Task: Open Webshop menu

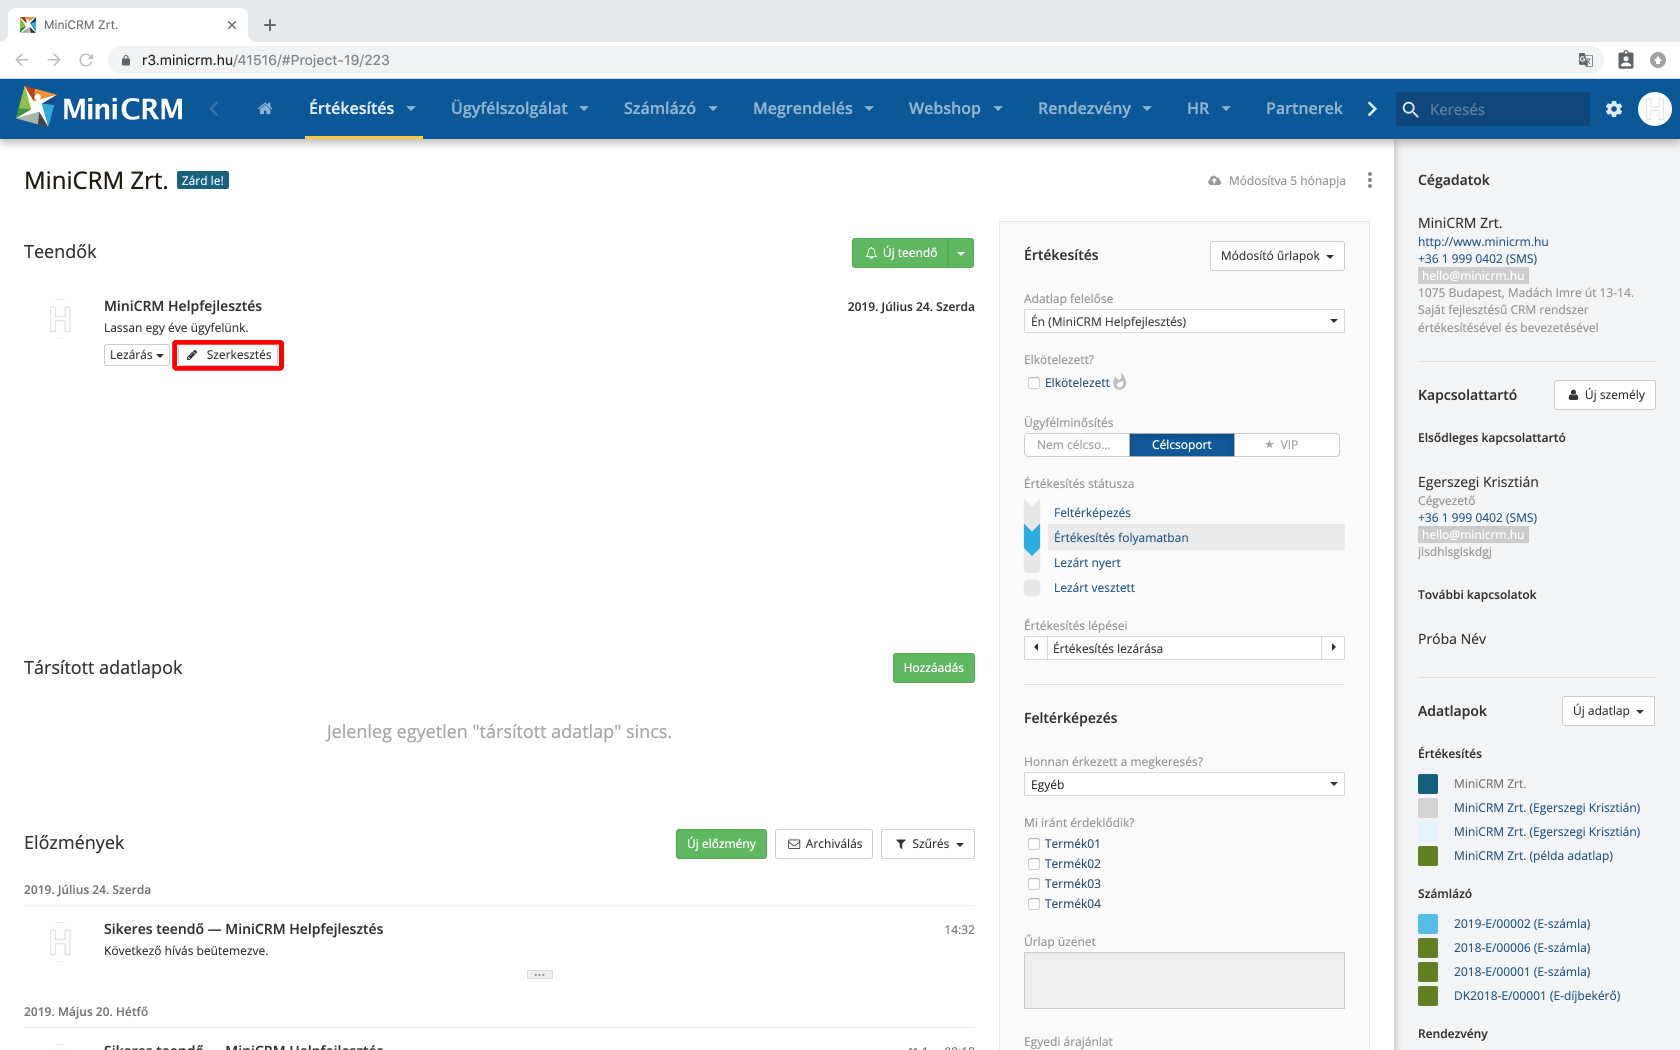Action: tap(955, 109)
